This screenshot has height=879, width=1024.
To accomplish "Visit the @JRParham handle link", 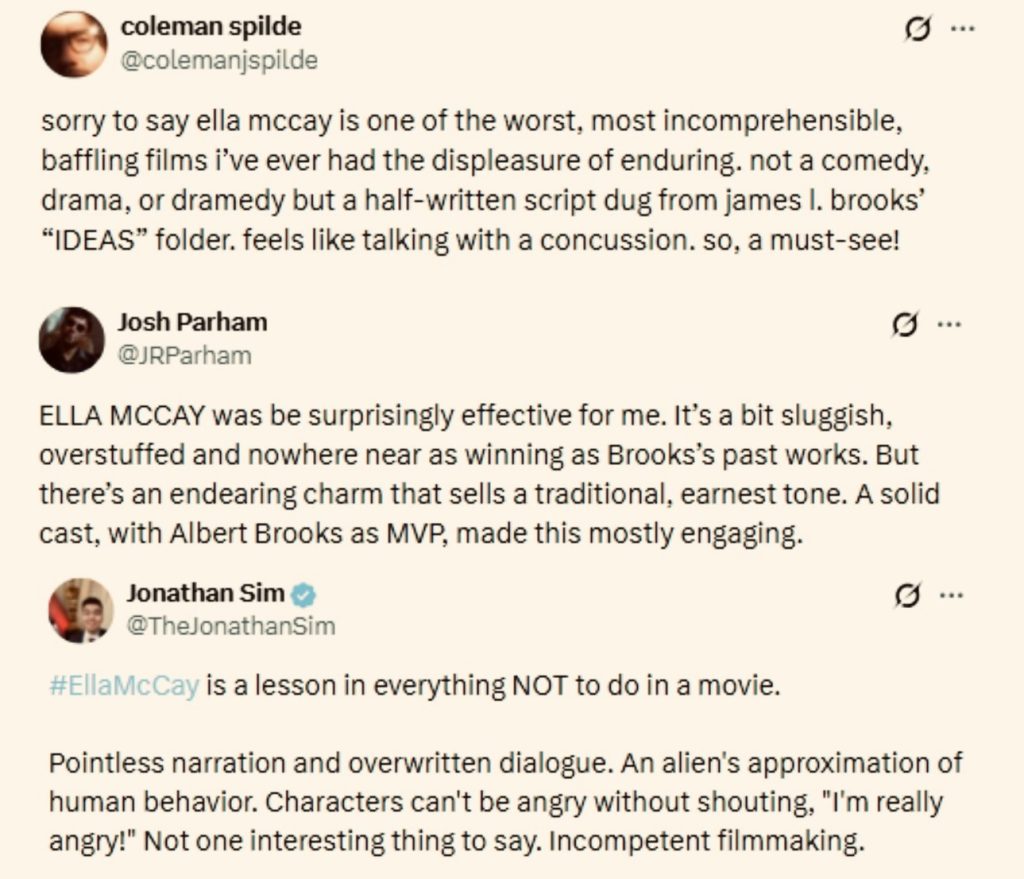I will [x=184, y=355].
